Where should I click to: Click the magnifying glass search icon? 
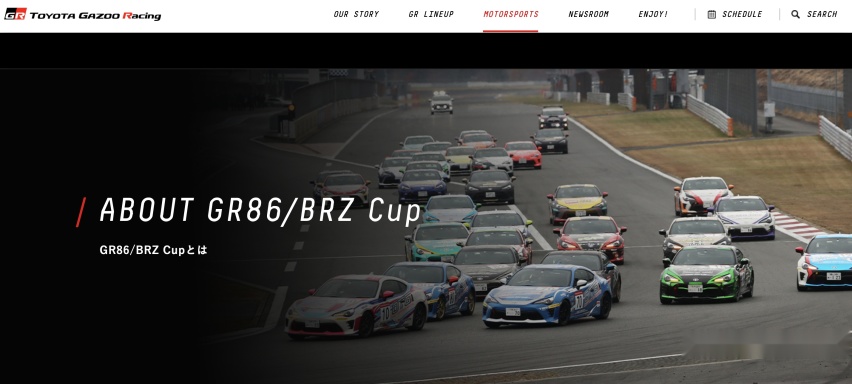tap(795, 15)
